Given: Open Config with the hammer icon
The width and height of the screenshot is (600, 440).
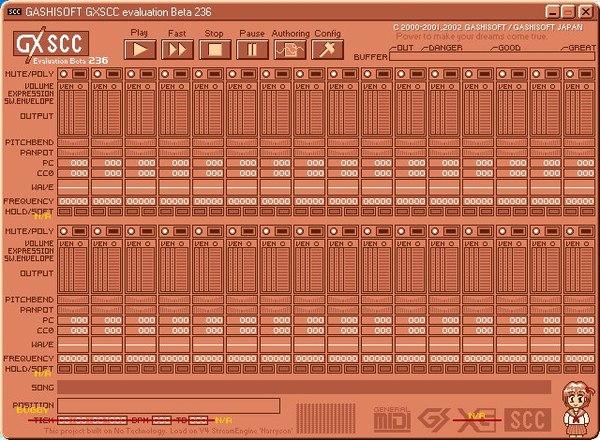Looking at the screenshot, I should tap(327, 49).
